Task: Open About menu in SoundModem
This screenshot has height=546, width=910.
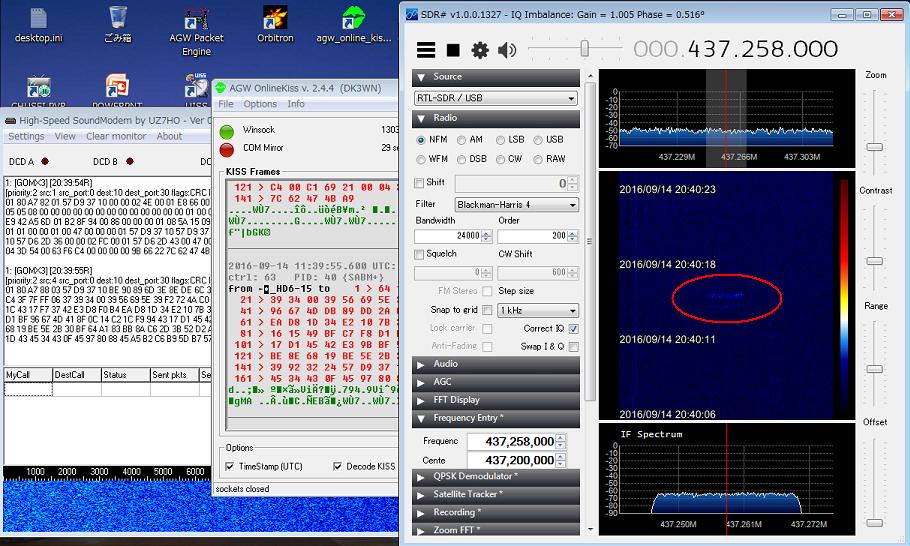Action: coord(169,136)
